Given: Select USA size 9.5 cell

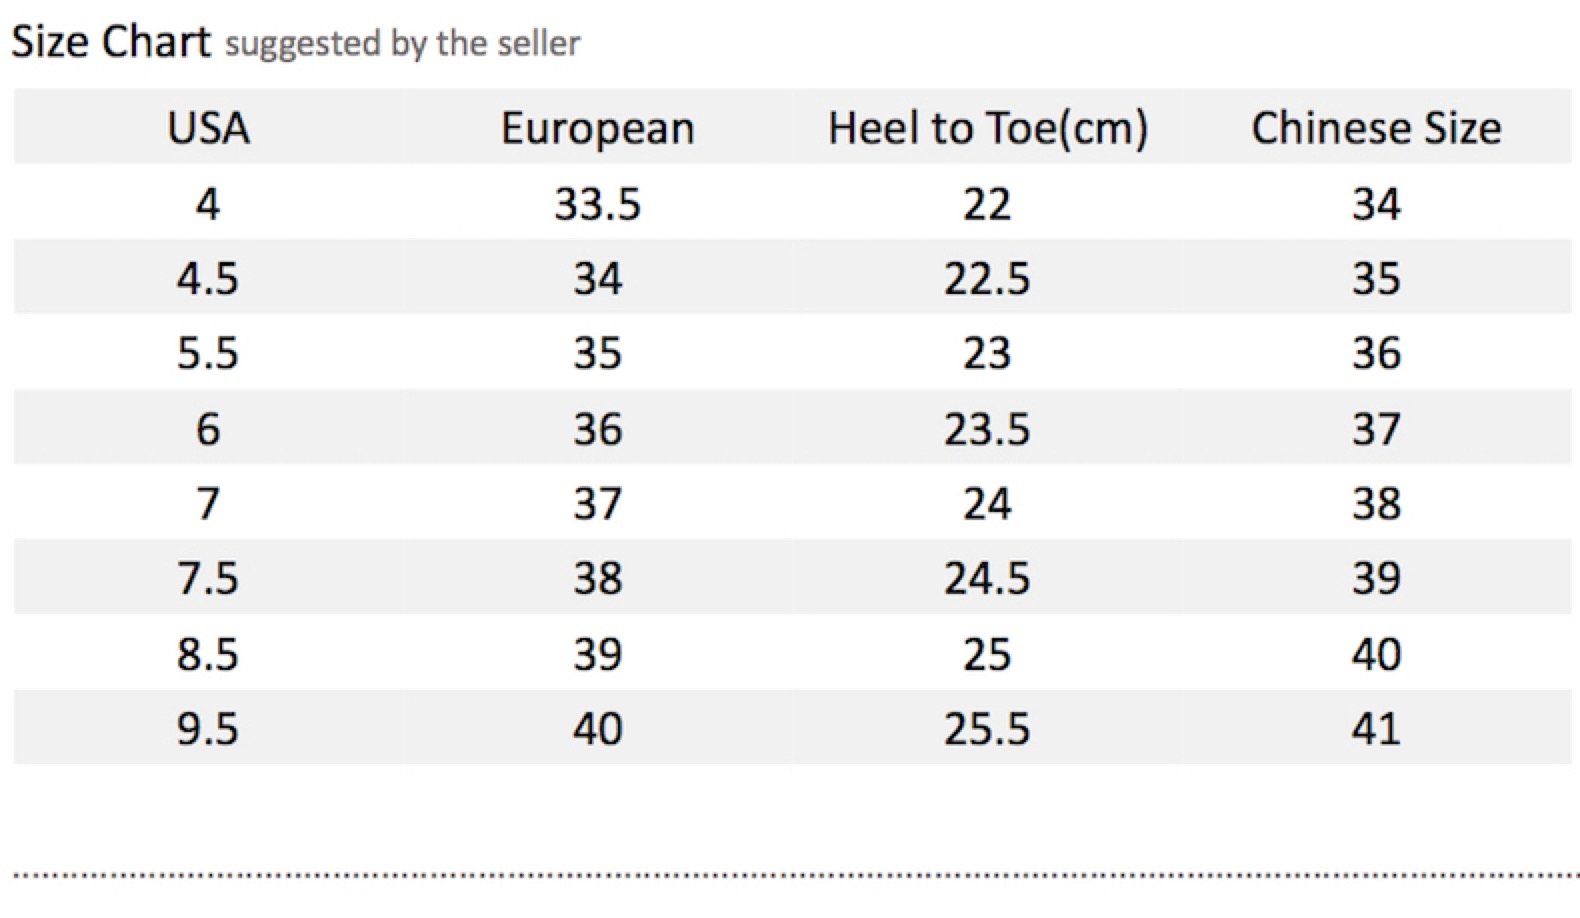Looking at the screenshot, I should click(x=208, y=728).
